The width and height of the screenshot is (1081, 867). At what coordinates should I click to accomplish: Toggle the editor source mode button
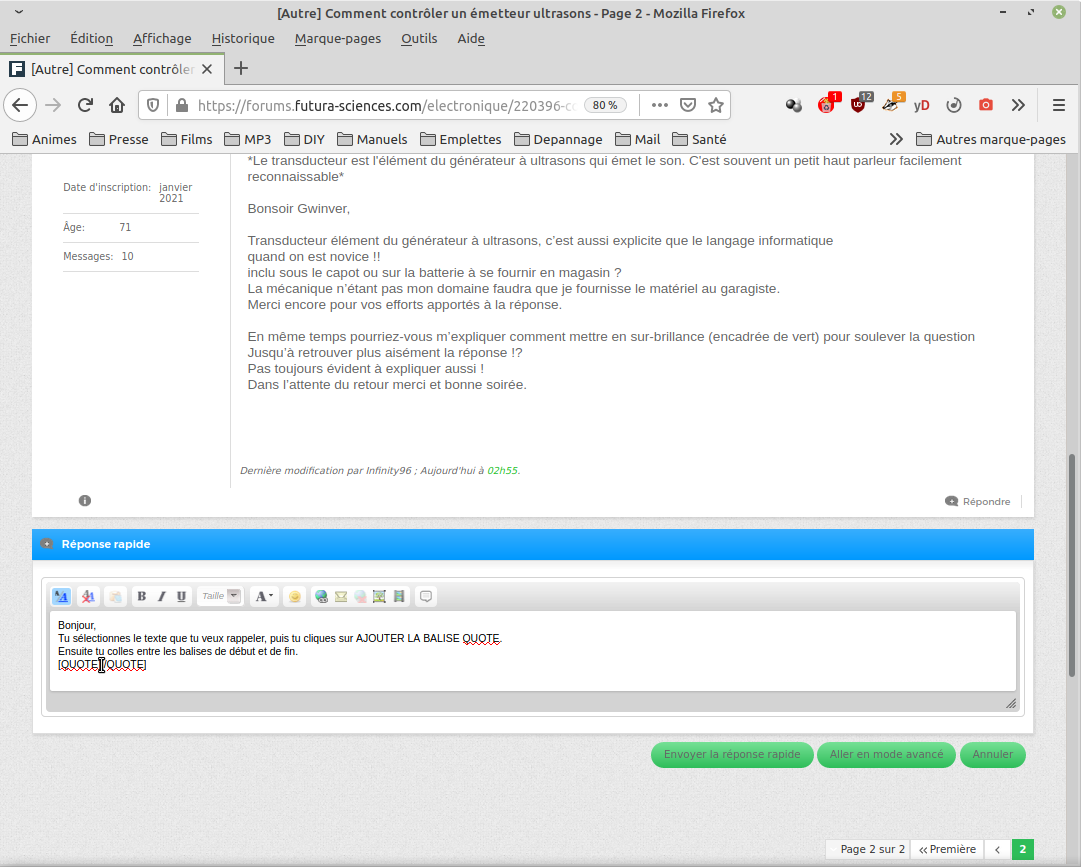[61, 596]
